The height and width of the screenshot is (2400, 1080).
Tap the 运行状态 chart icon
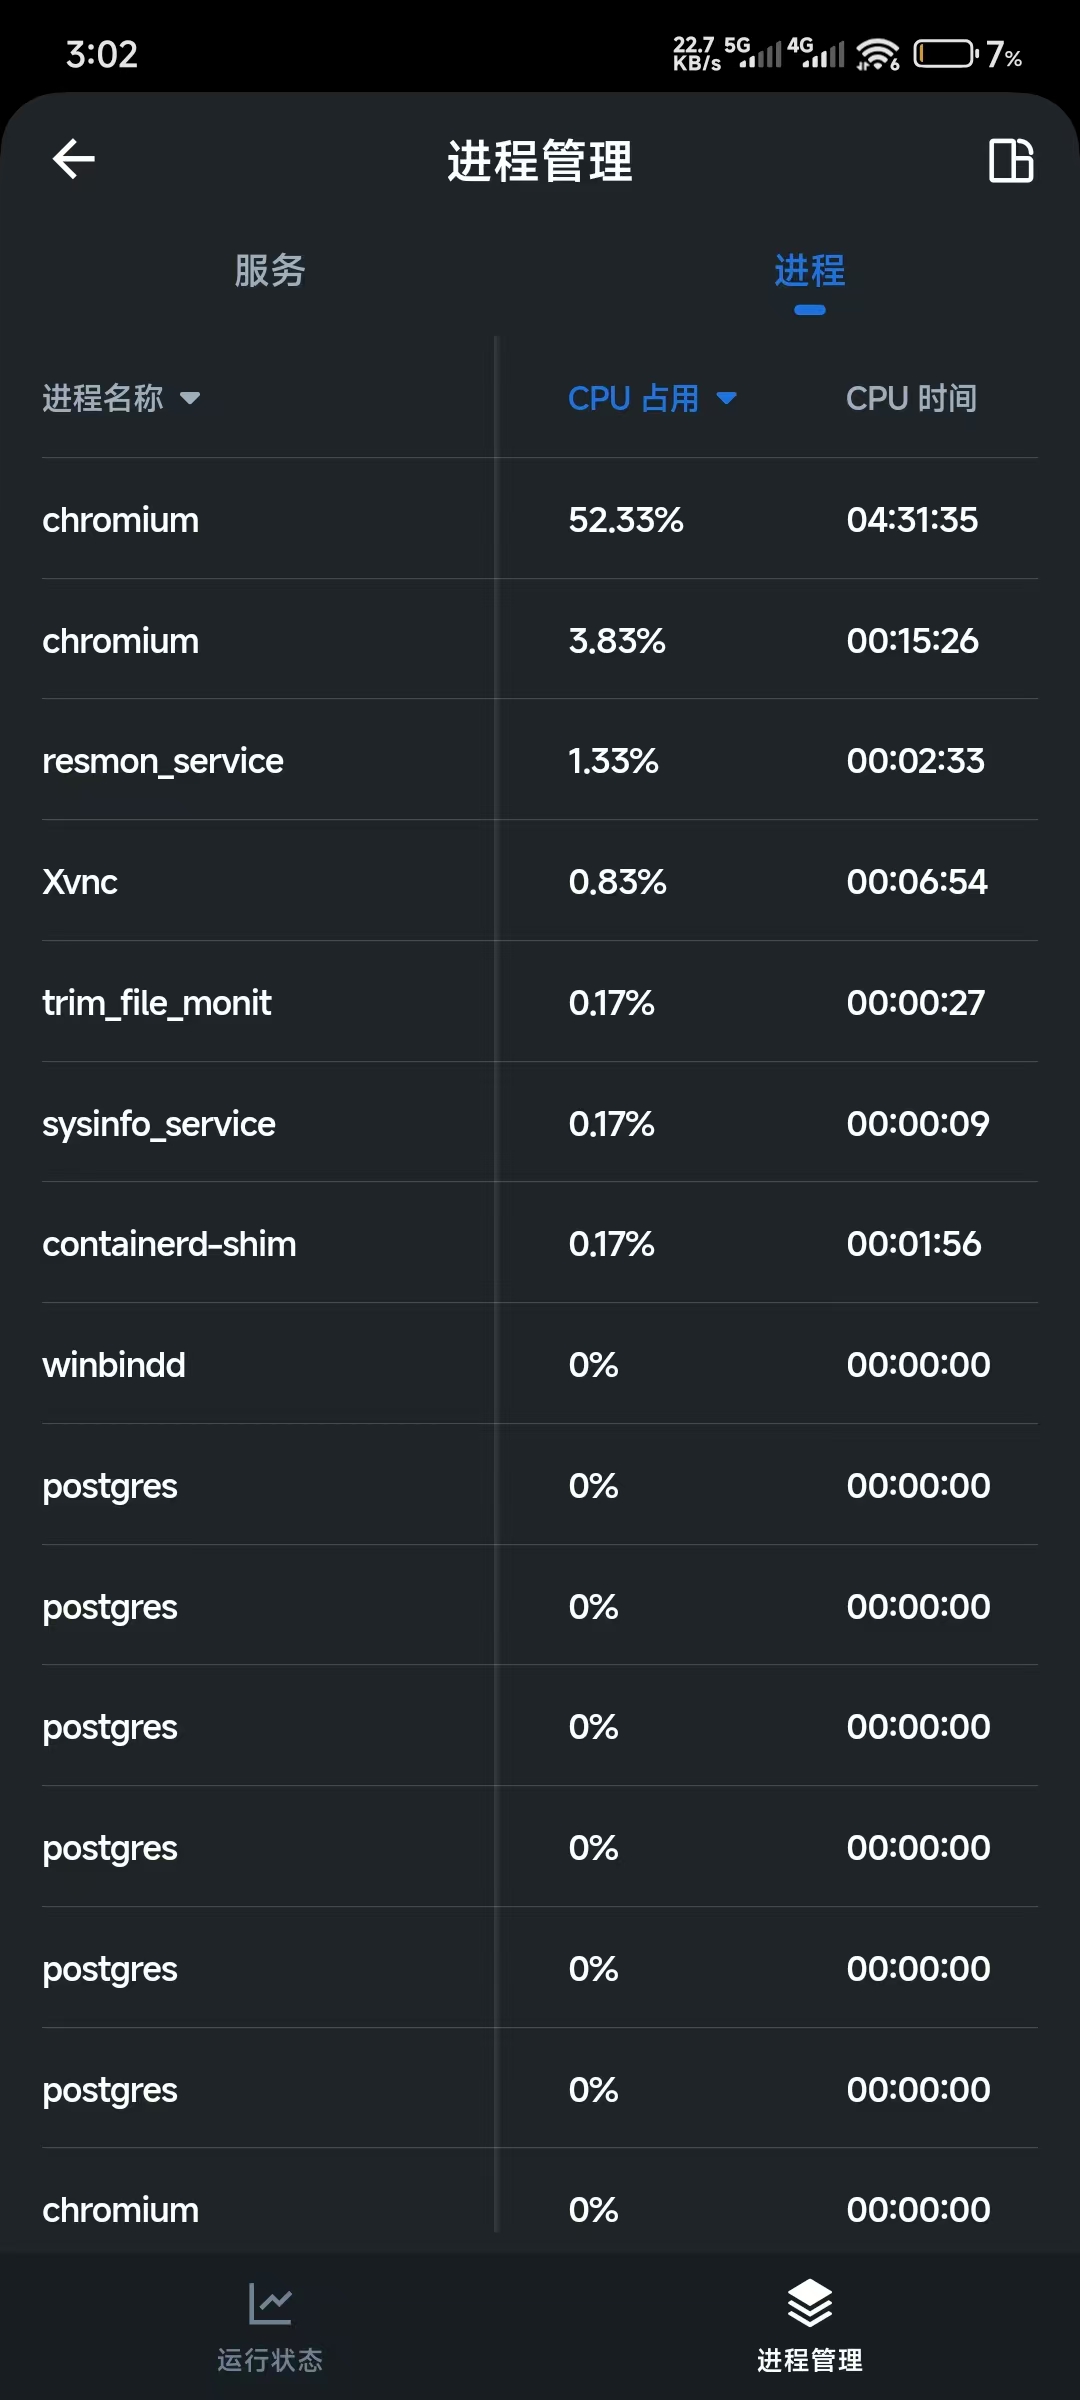270,2304
